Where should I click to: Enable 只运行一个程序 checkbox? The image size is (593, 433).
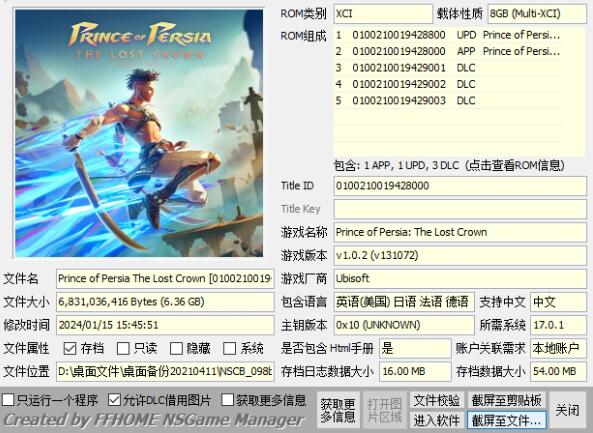[8, 400]
